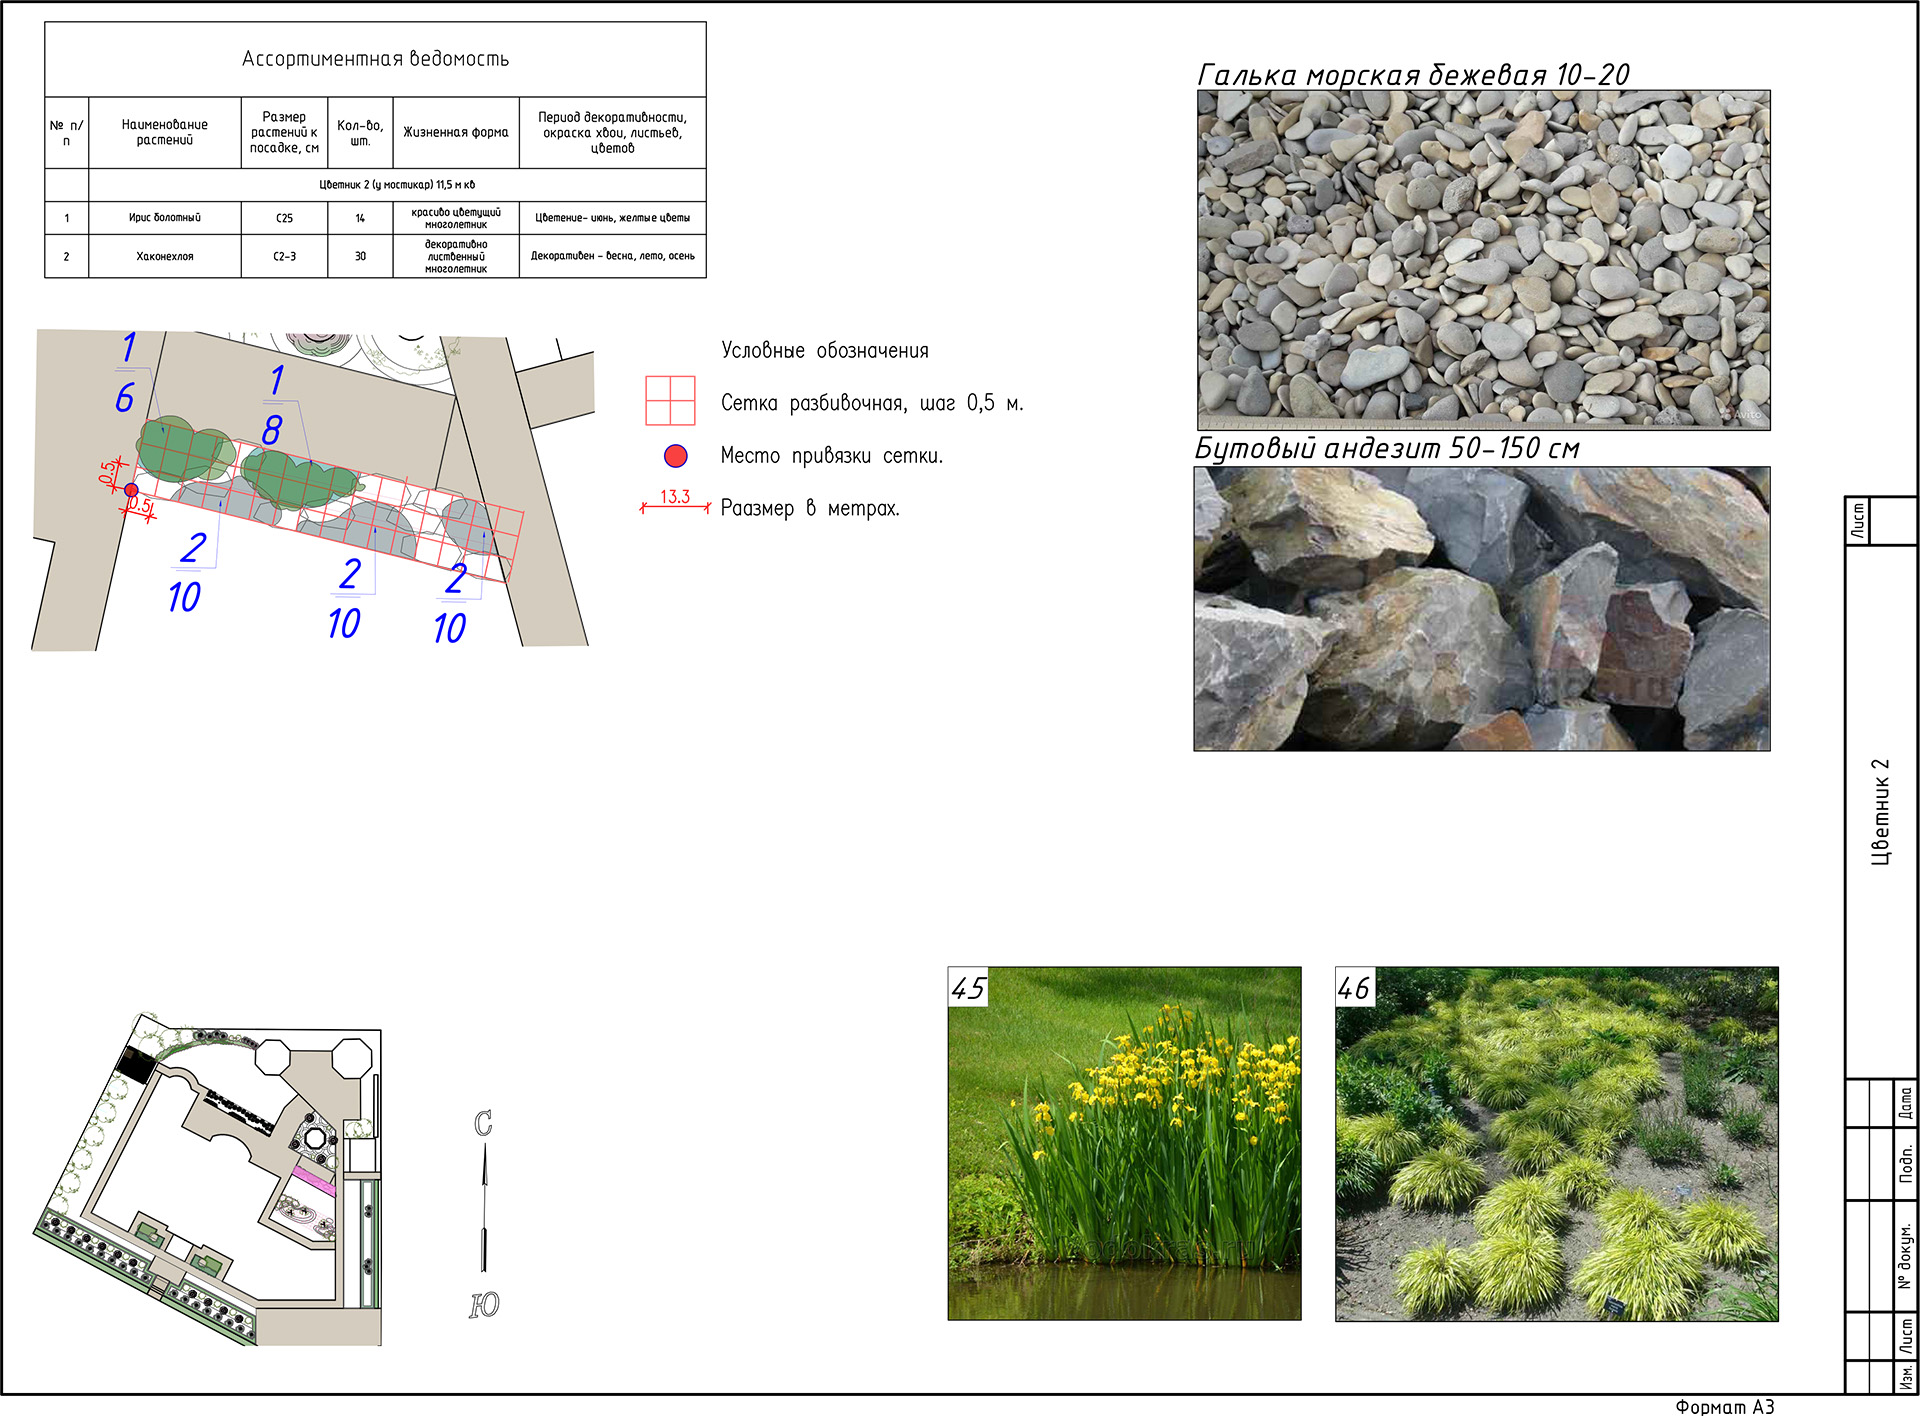Viewport: 1920px width, 1416px height.
Task: Click the 'Формат А3' label
Action: (x=1724, y=1406)
